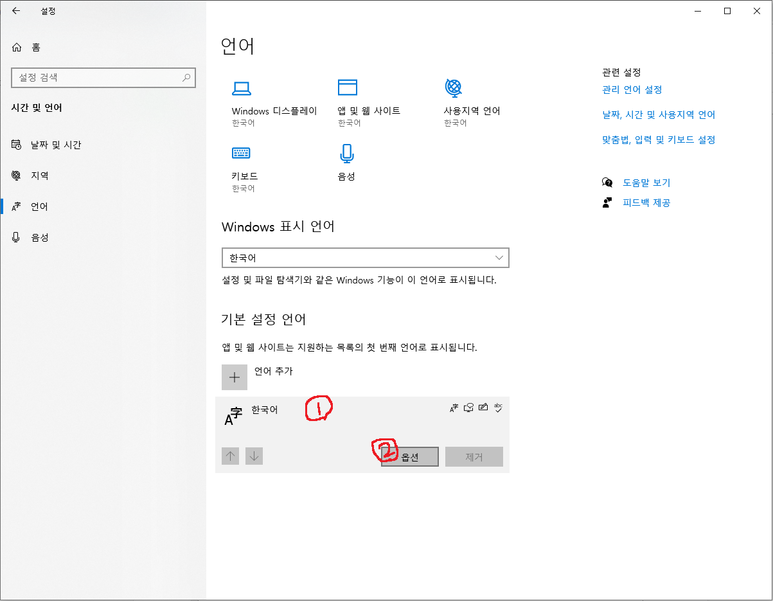Screen dimensions: 773x601
Task: Minimize the 설정 window
Action: click(698, 11)
